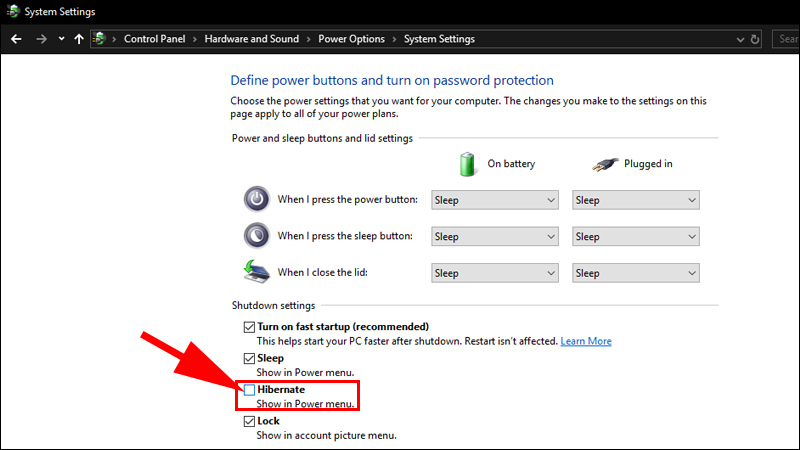
Task: Click the Forward navigation arrow
Action: [x=41, y=39]
